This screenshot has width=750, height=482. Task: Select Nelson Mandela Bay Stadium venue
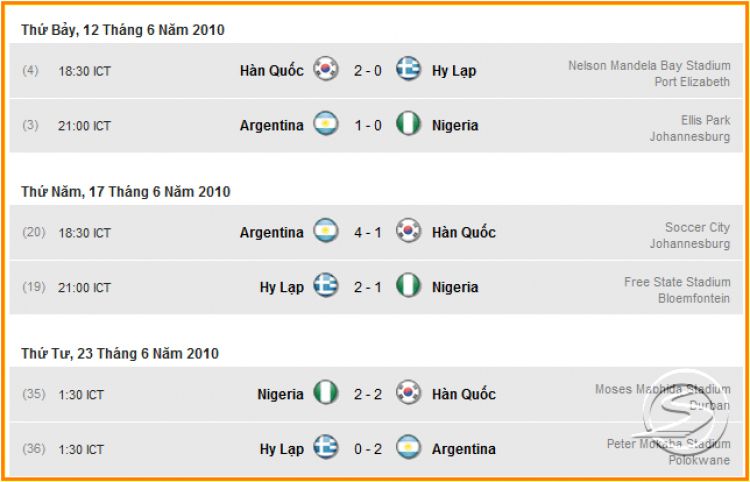click(649, 74)
